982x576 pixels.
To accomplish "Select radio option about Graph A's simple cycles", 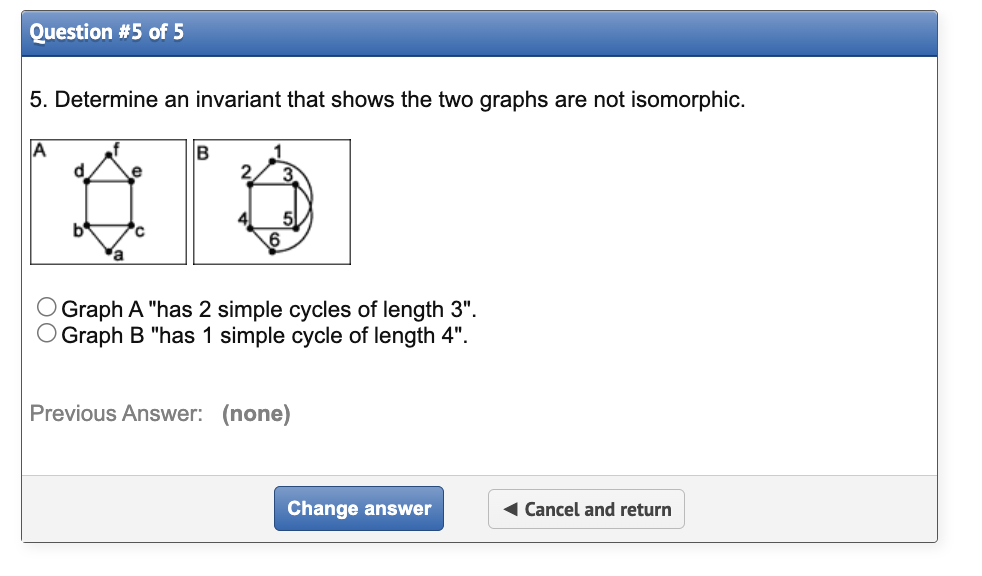I will tap(46, 306).
